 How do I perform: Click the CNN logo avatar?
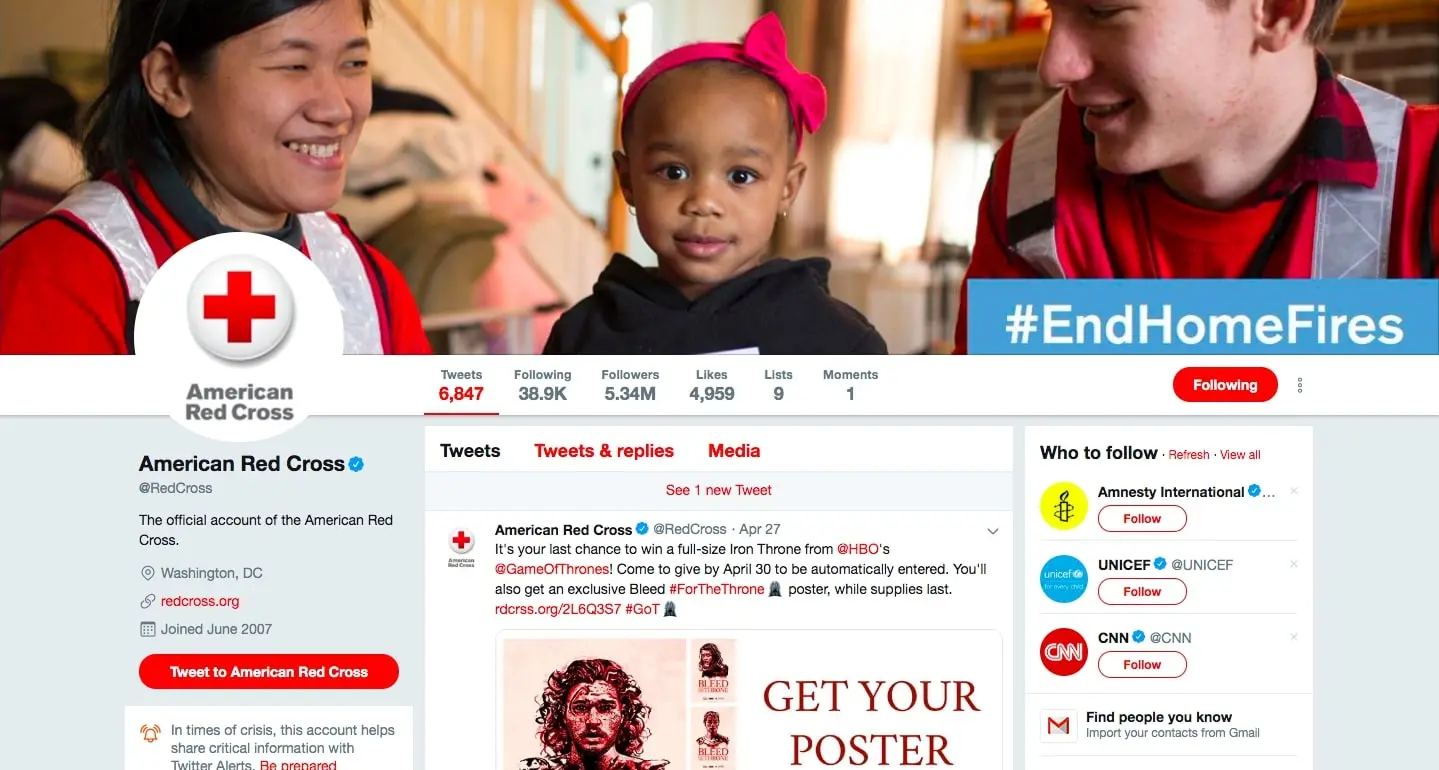(x=1063, y=652)
